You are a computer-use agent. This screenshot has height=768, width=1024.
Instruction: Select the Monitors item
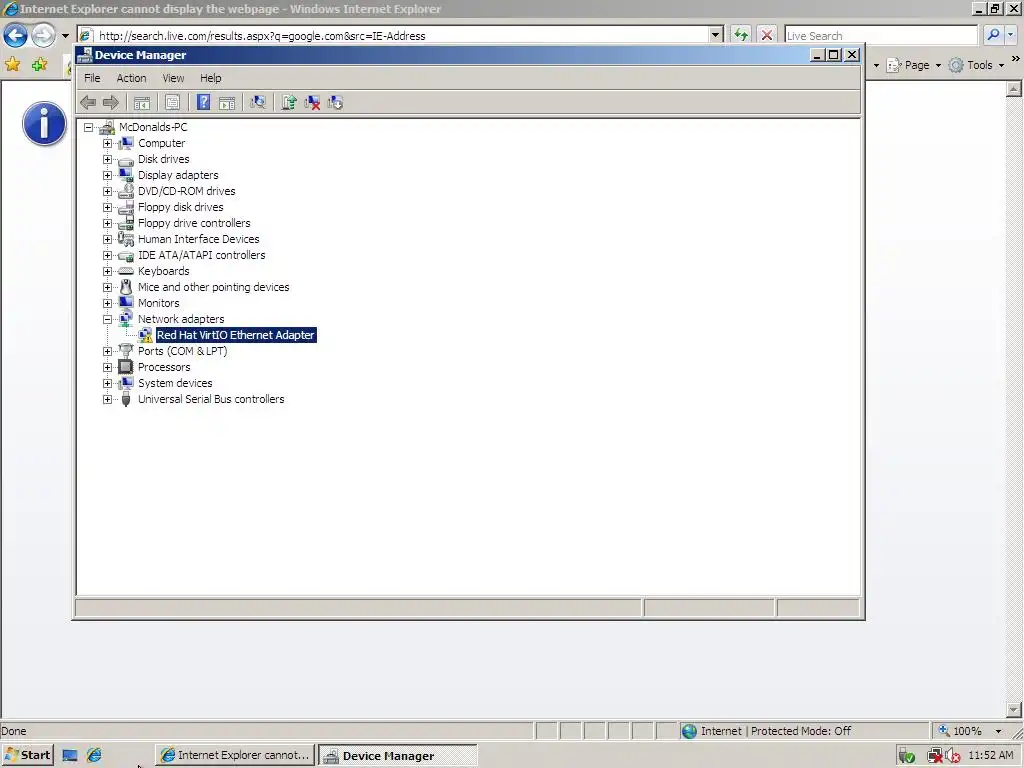tap(159, 303)
